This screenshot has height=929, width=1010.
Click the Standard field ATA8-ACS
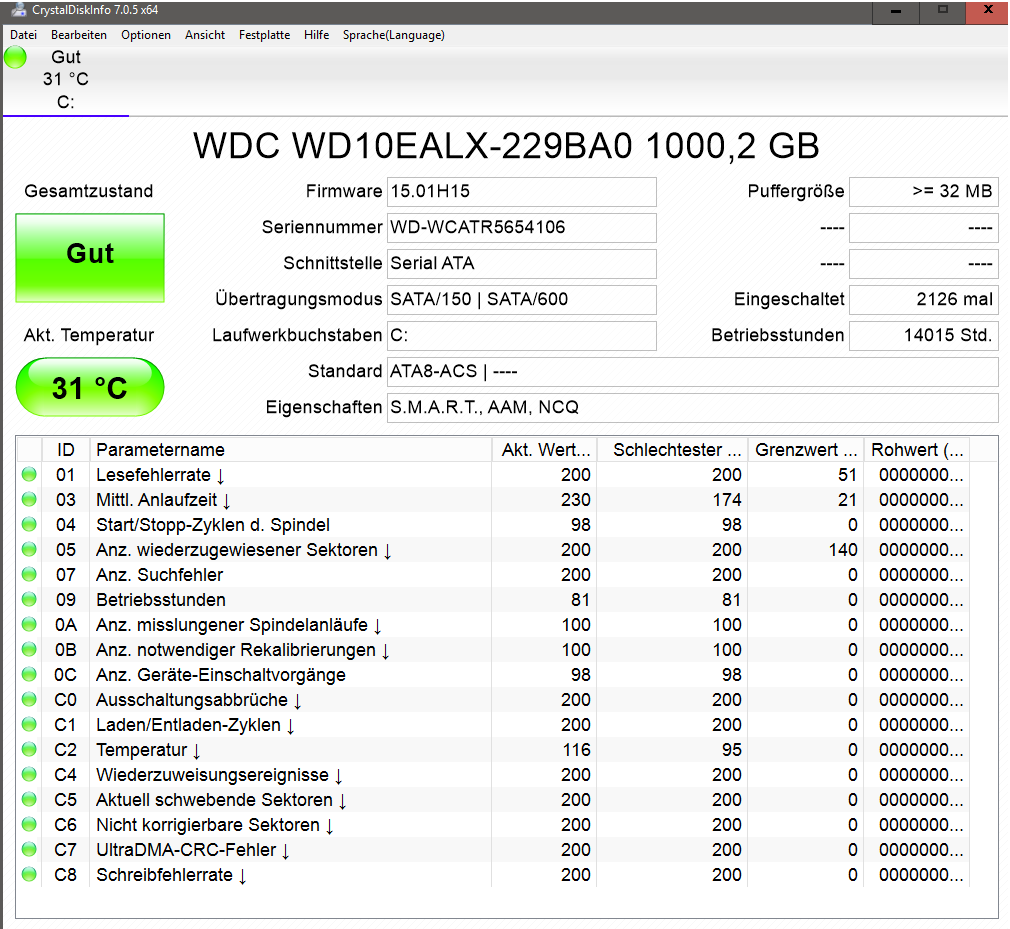(692, 372)
